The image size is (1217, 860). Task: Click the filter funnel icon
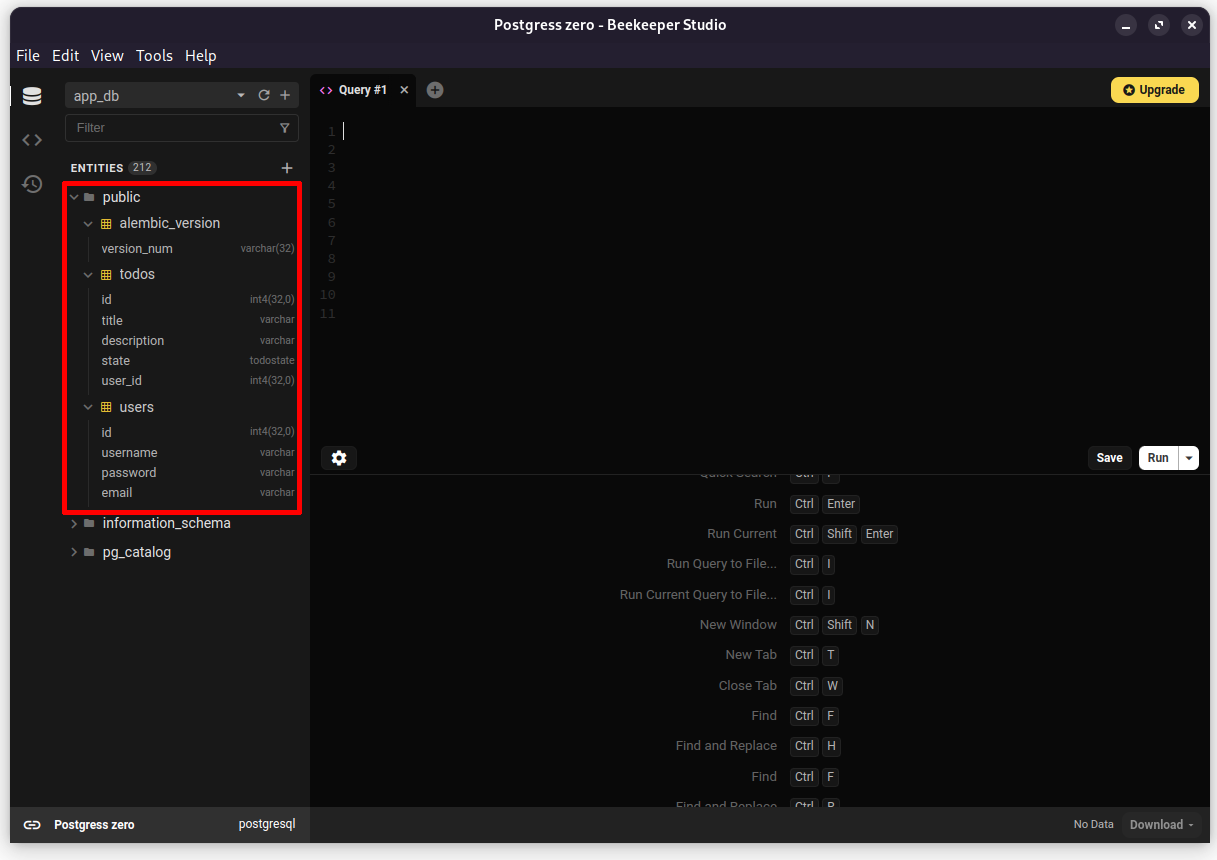(285, 128)
